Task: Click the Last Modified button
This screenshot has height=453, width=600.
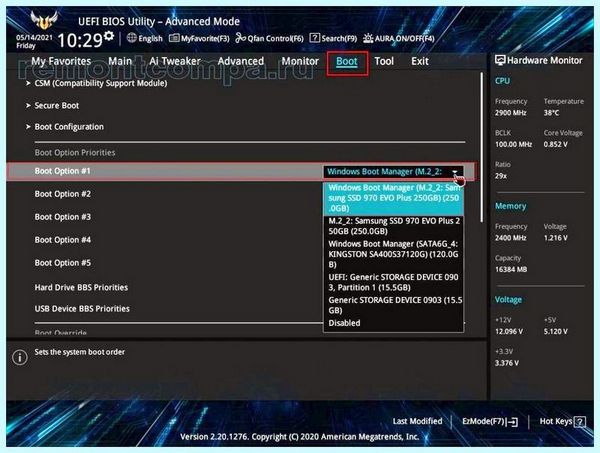Action: pyautogui.click(x=417, y=421)
